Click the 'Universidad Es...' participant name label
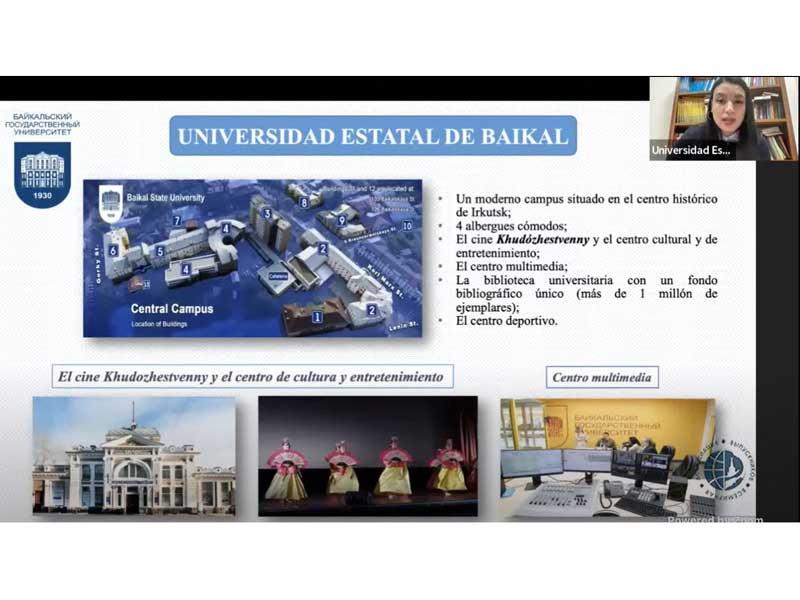The image size is (800, 600). click(691, 151)
